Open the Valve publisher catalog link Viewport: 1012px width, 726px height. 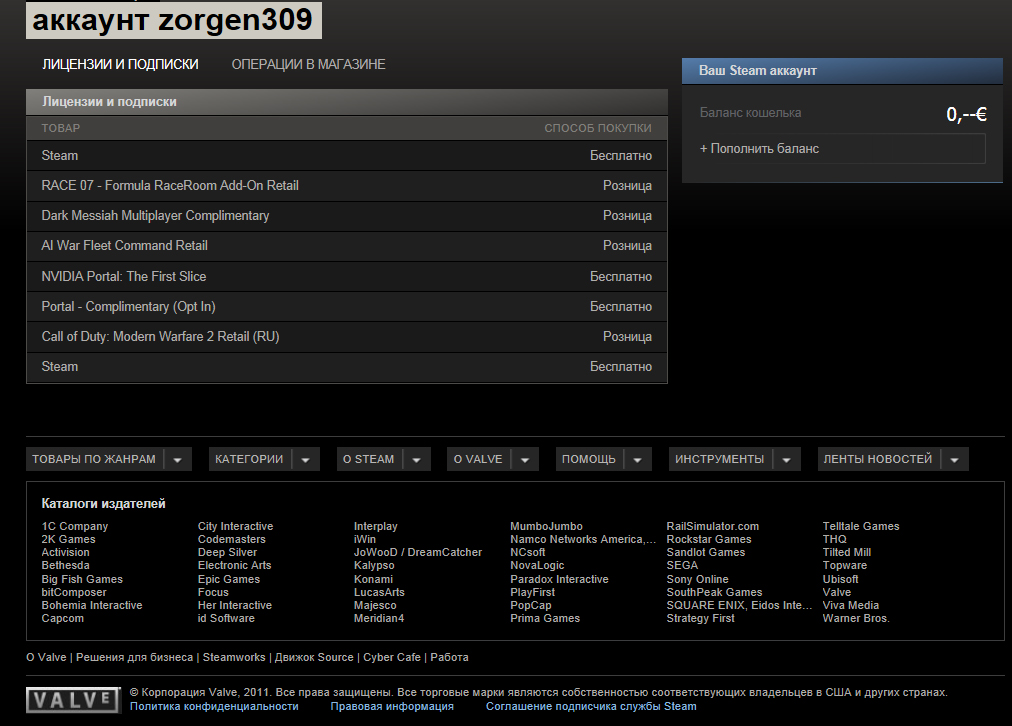[837, 592]
